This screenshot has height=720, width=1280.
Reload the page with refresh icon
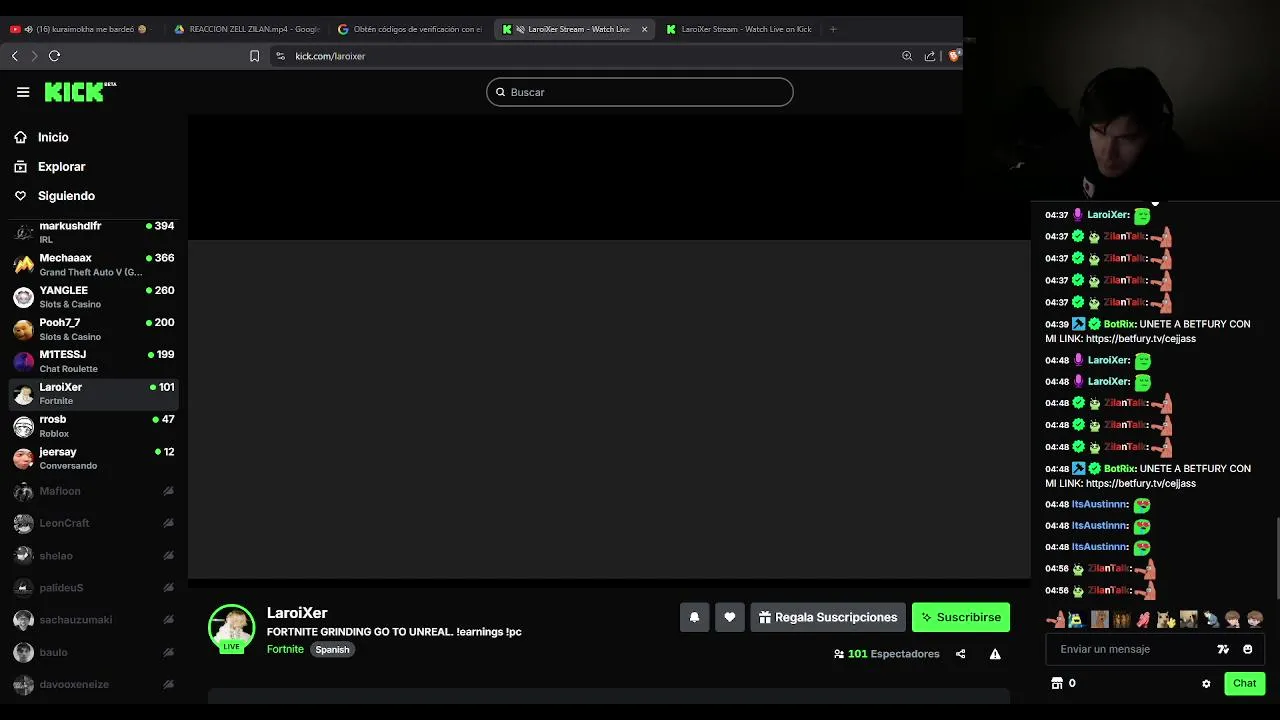pos(55,56)
